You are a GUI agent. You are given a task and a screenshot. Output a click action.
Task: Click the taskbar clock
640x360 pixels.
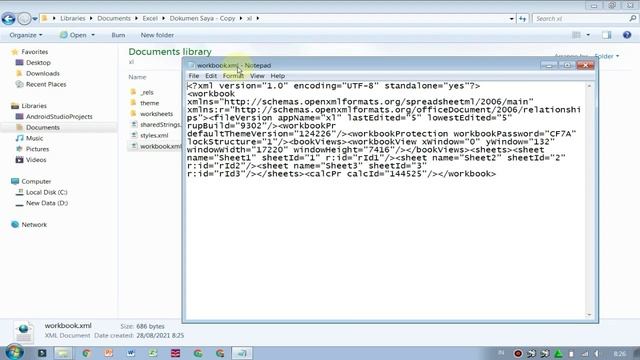pos(620,353)
